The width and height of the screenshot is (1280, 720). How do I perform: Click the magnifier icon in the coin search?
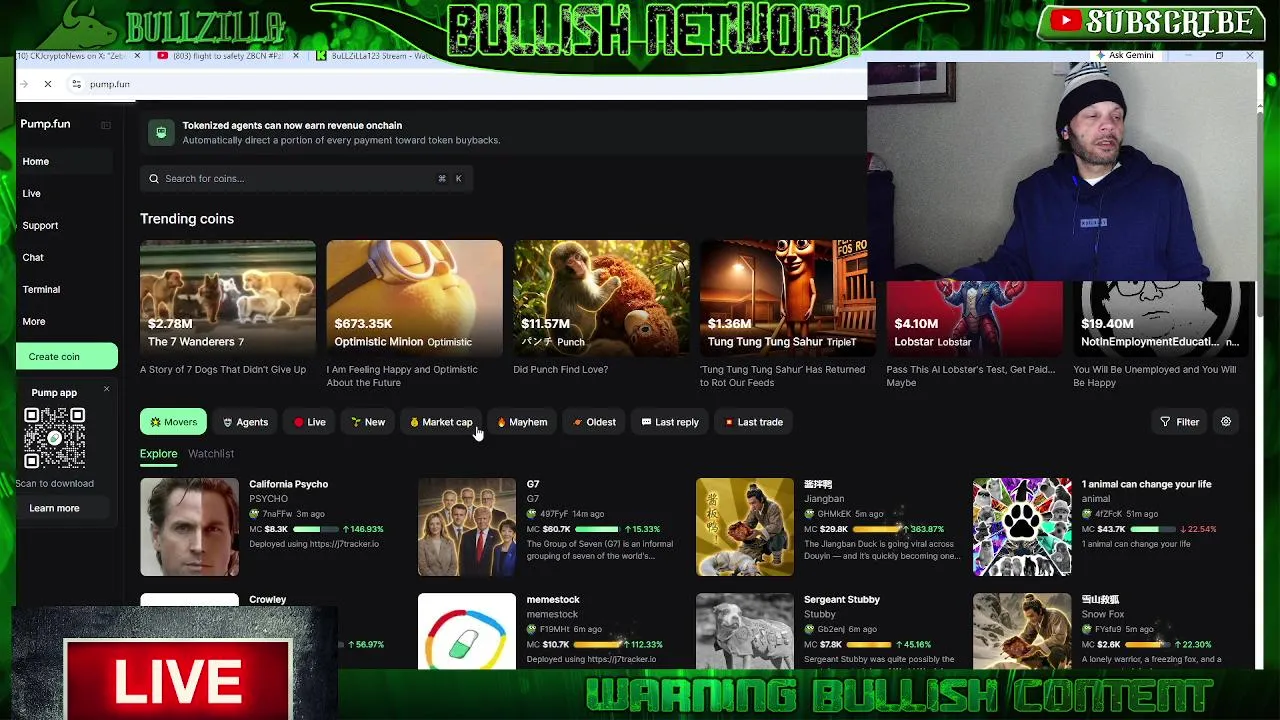coord(154,179)
